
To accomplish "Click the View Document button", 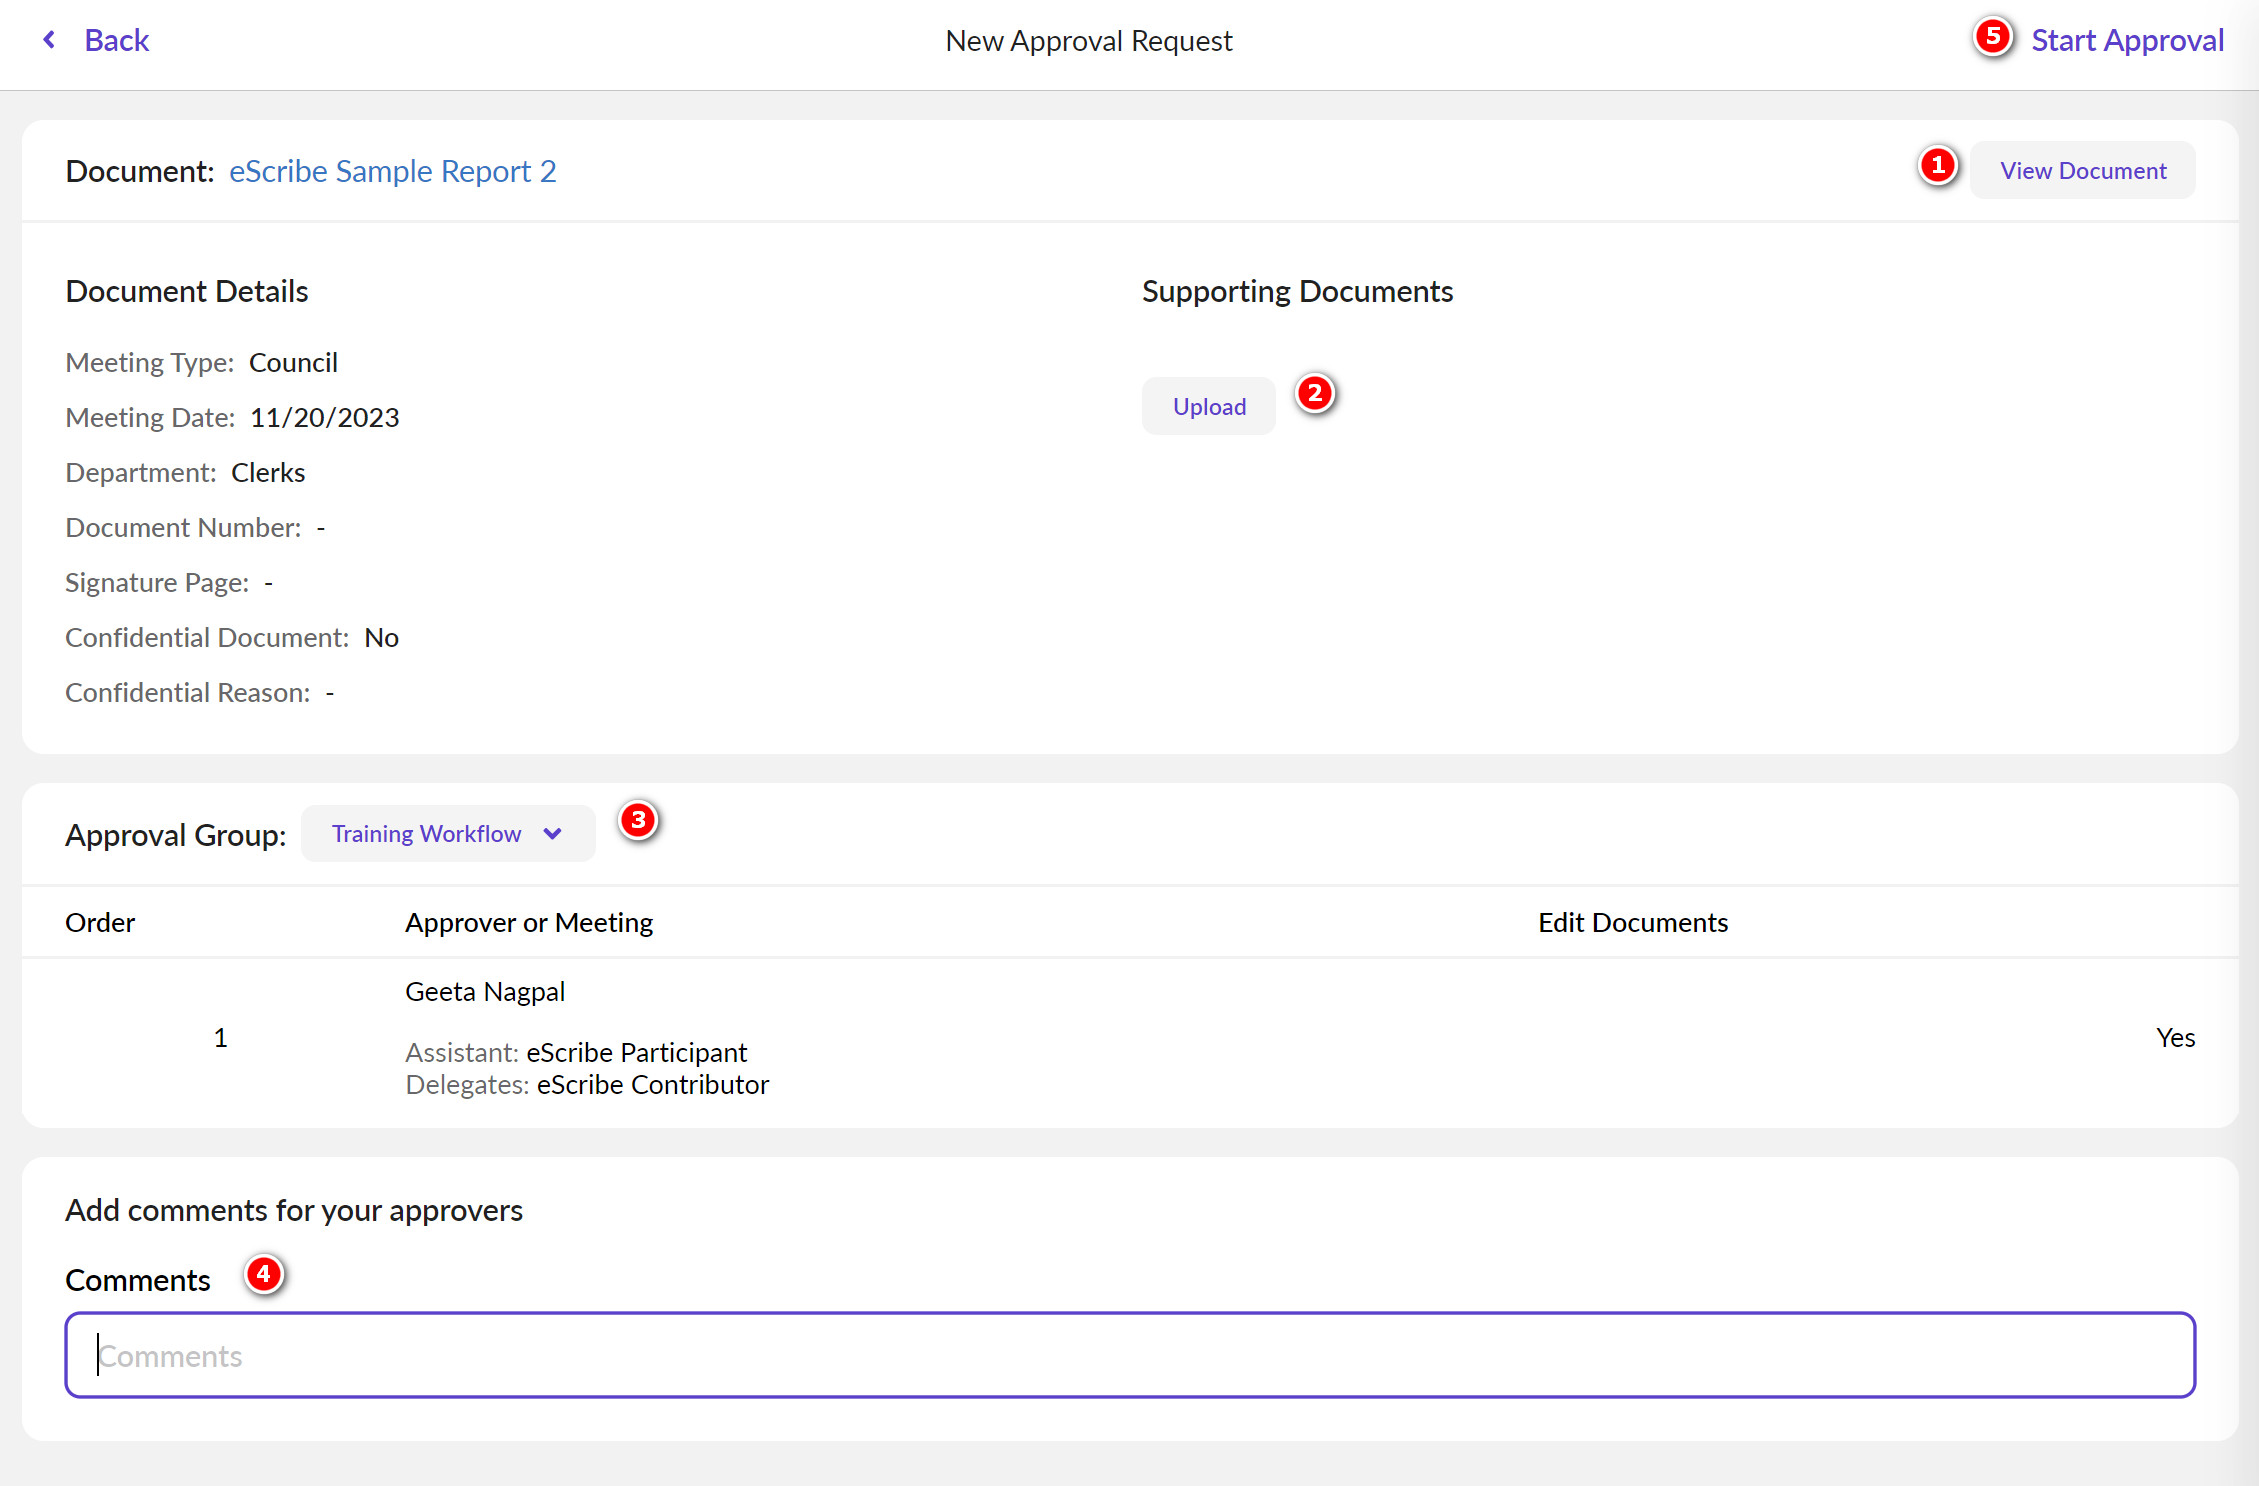I will 2081,170.
